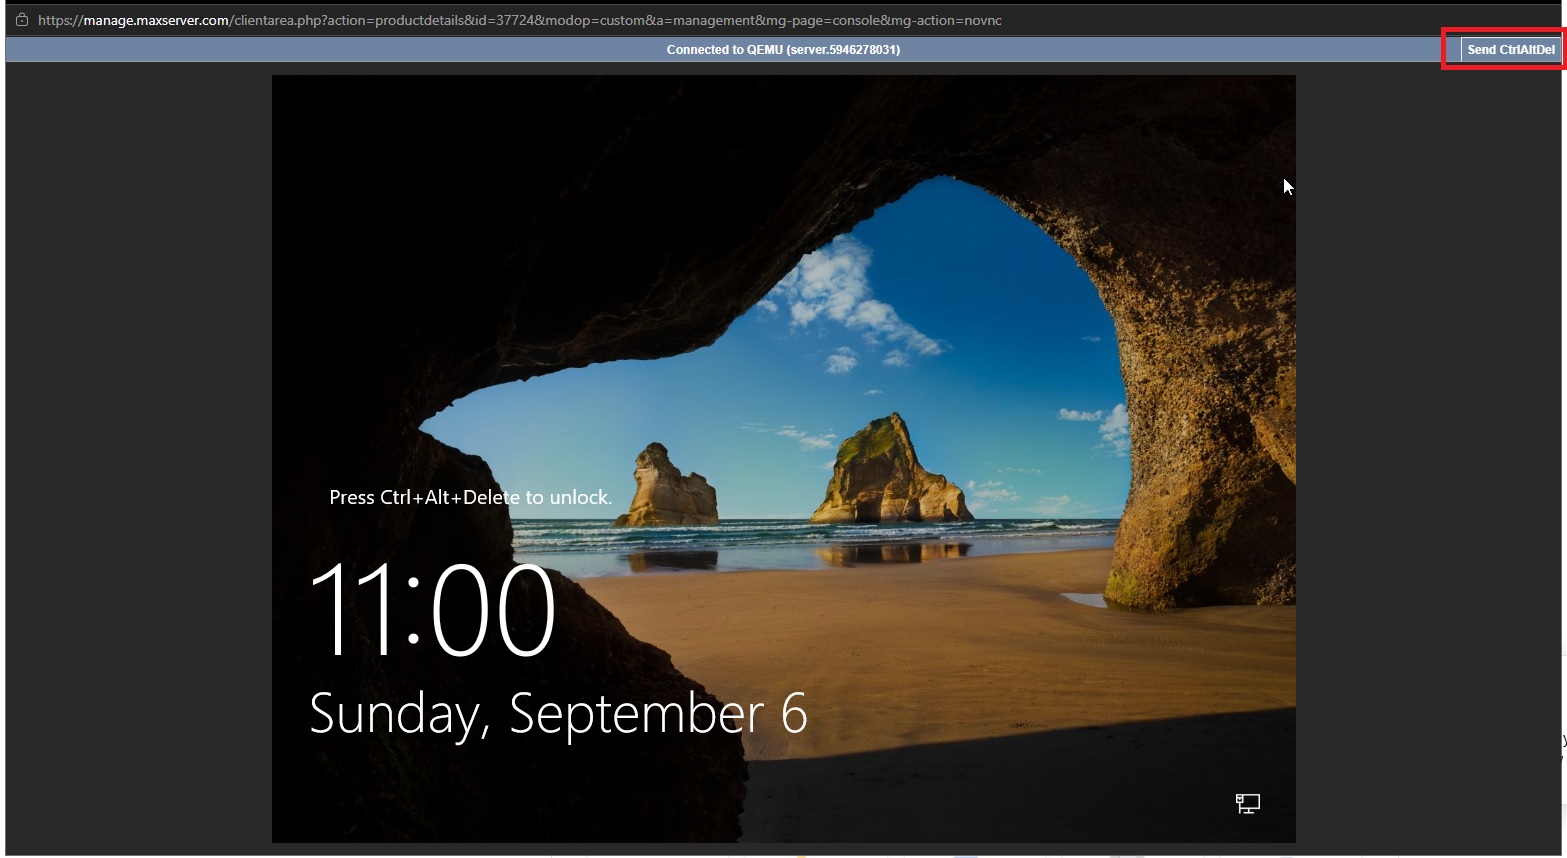Focus the manage.maxserver.com address field
1567x858 pixels.
pos(519,20)
